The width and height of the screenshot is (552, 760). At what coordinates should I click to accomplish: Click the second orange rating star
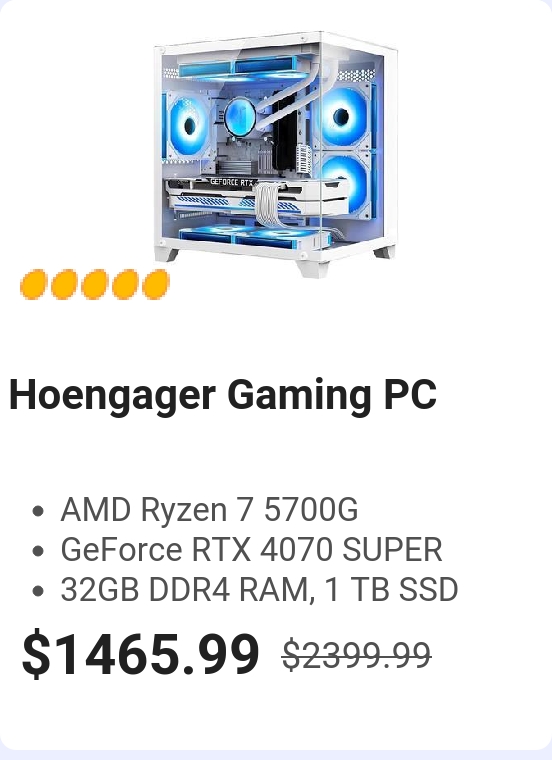(64, 285)
